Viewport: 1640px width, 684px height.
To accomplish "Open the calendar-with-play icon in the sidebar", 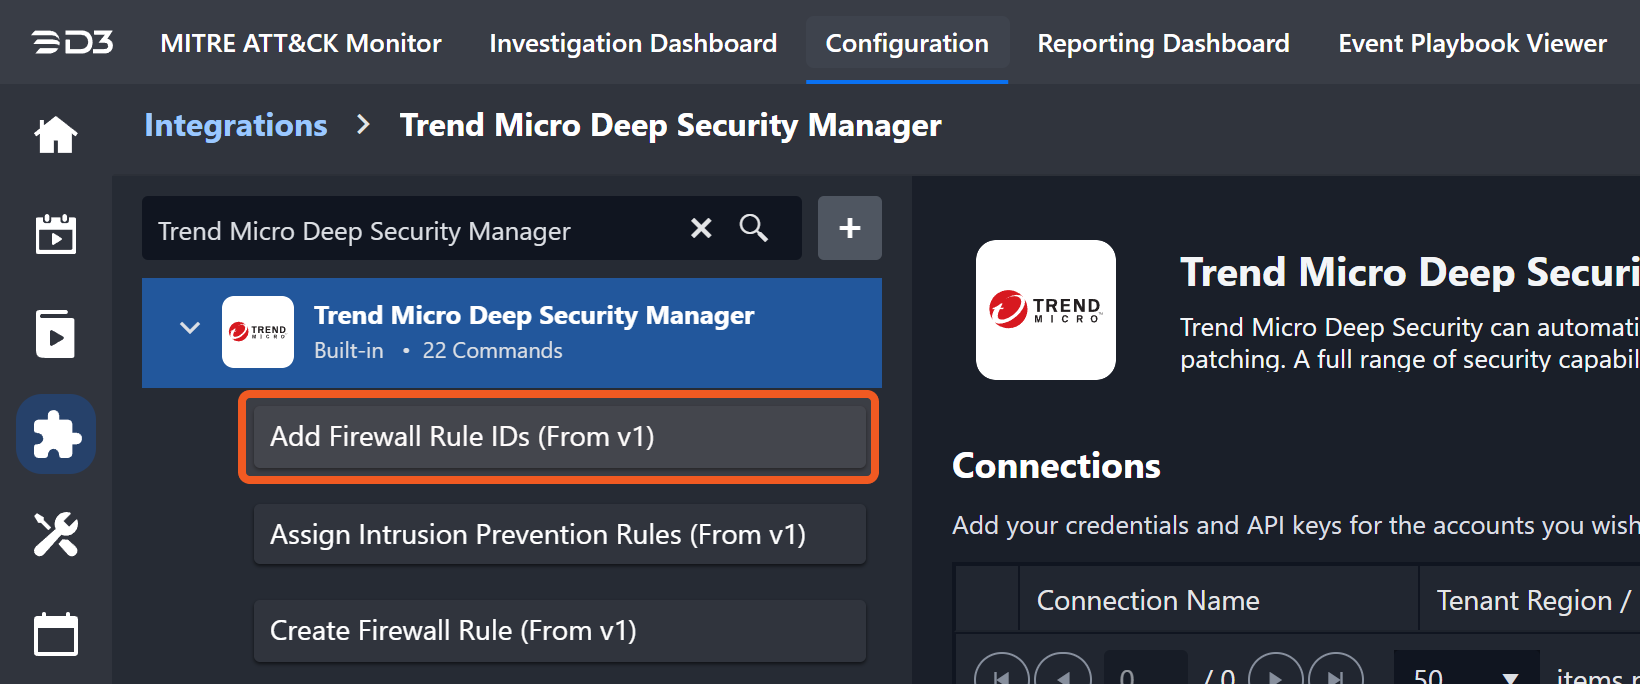I will pos(56,234).
